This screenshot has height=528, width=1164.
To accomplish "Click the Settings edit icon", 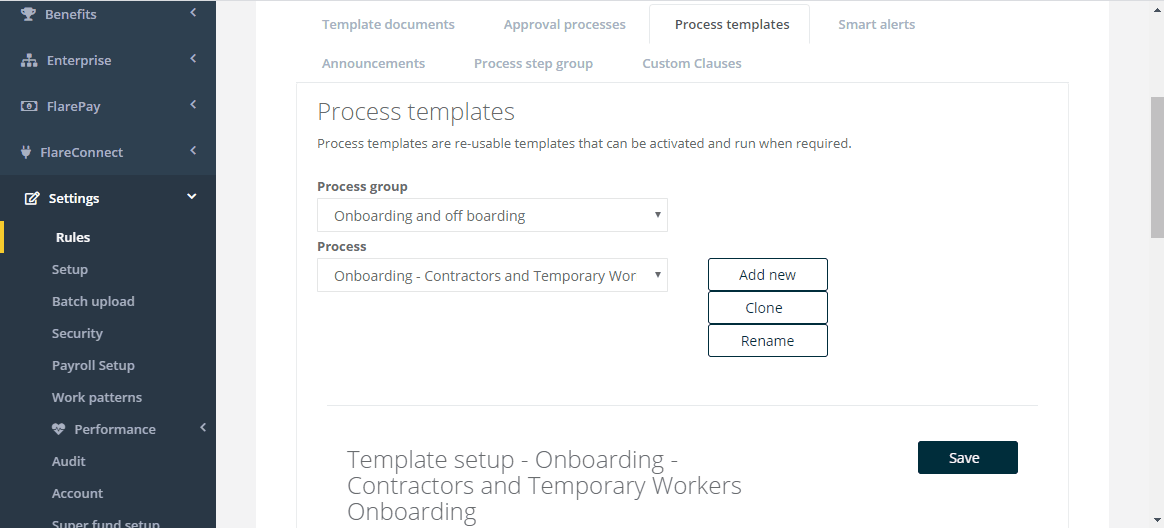I will click(x=32, y=198).
